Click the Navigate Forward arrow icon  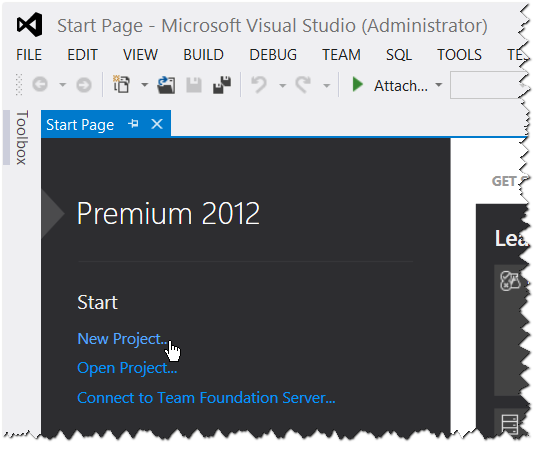[84, 85]
